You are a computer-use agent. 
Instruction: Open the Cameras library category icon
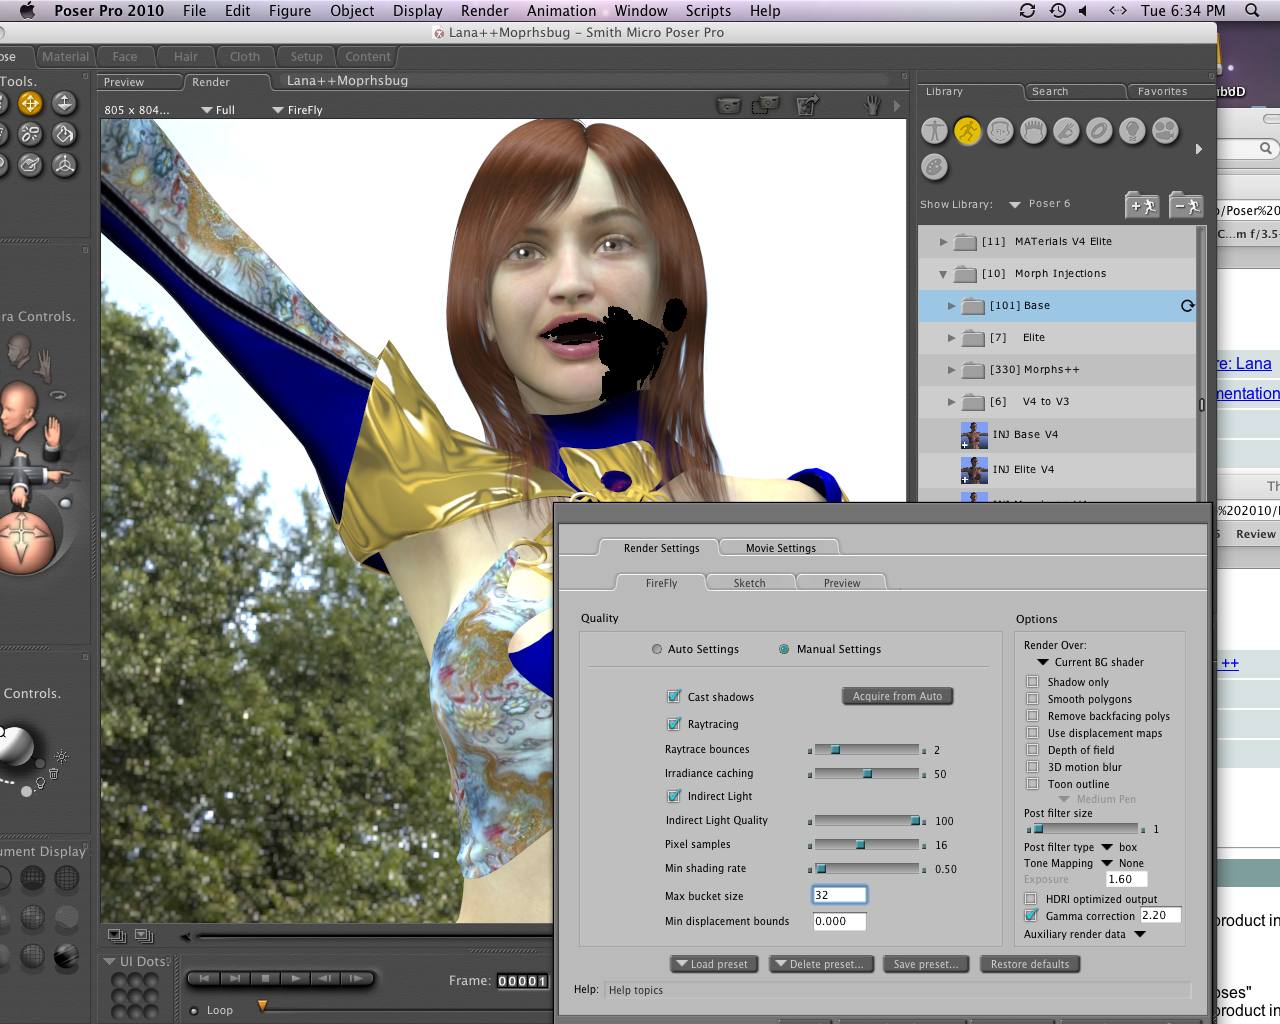(x=1164, y=131)
